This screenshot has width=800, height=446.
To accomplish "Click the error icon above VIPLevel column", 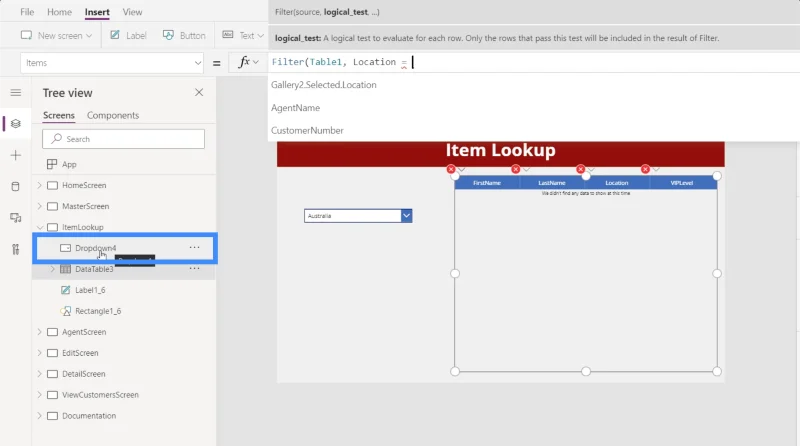I will (x=645, y=169).
